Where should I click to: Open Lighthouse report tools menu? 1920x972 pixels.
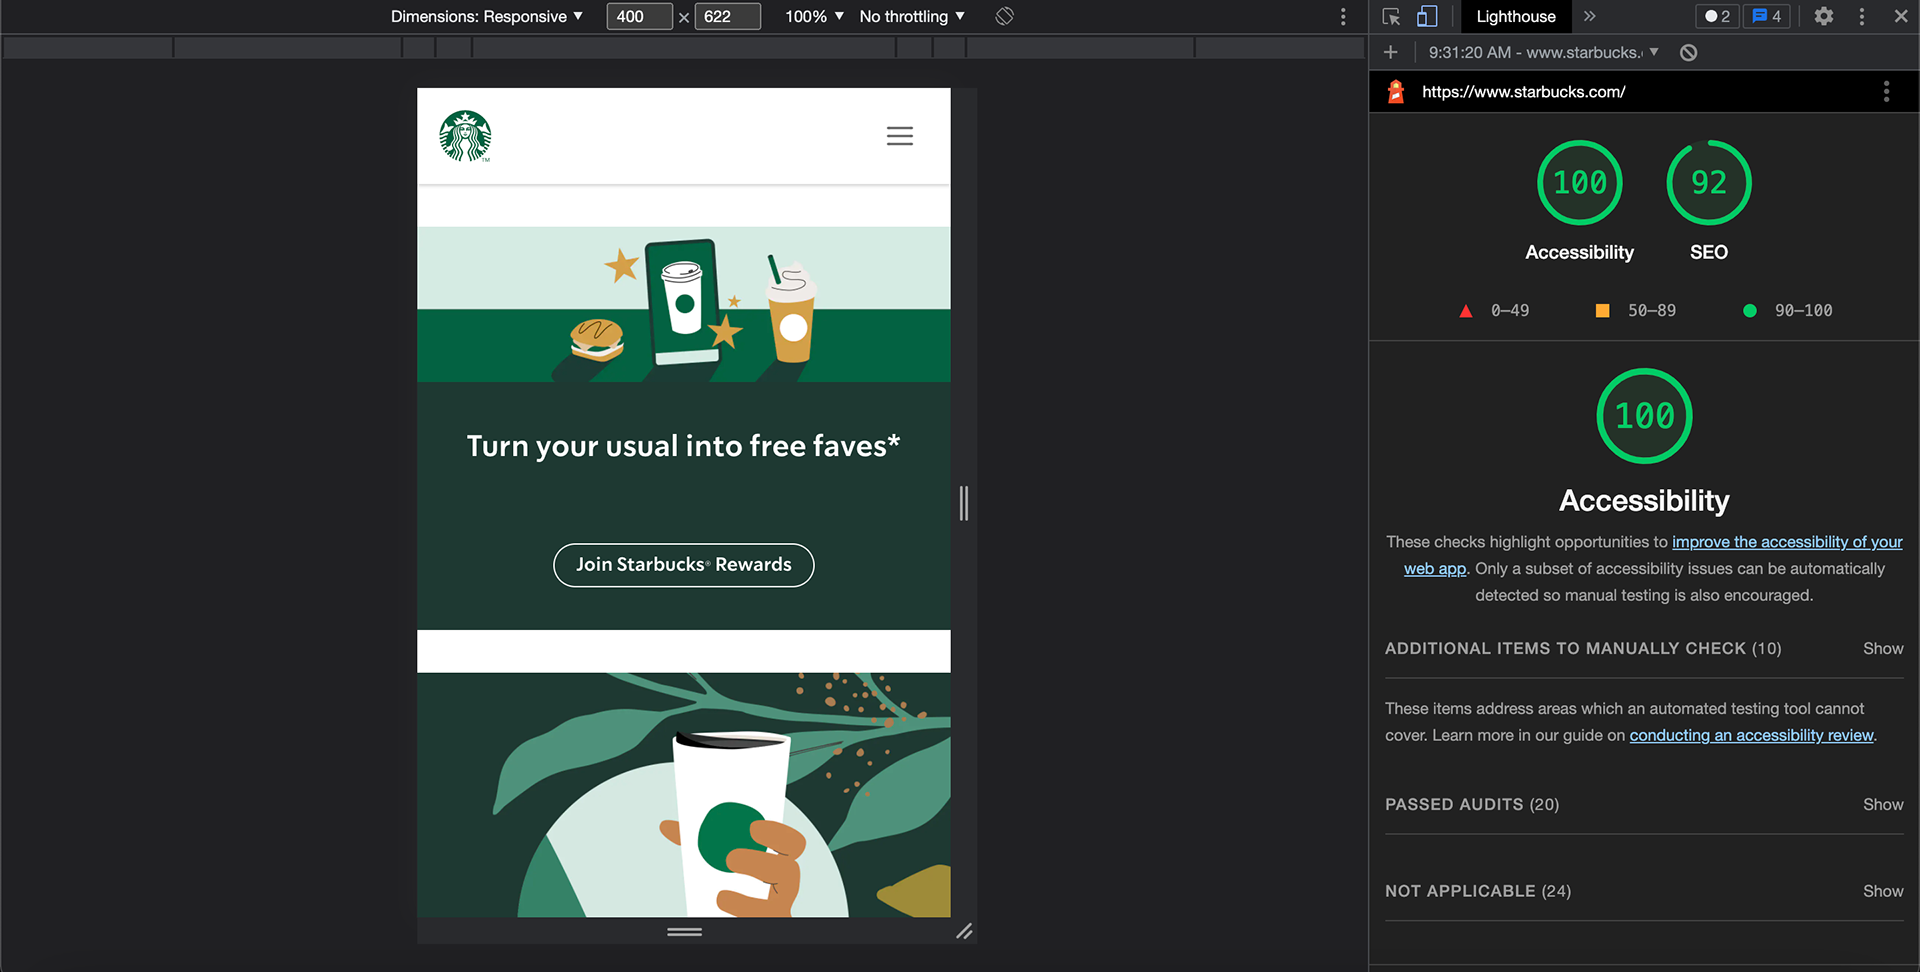[1887, 92]
